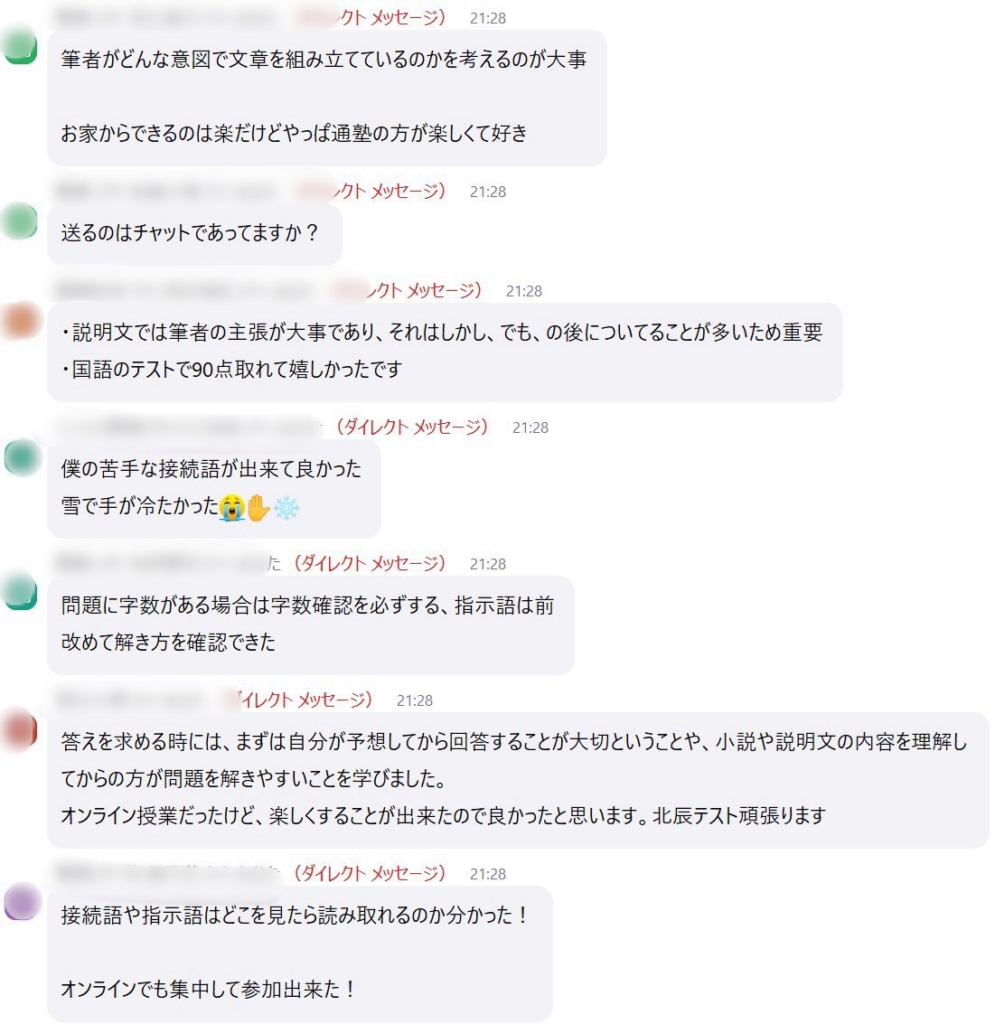Click the orange avatar beside 説明文では message

point(20,319)
